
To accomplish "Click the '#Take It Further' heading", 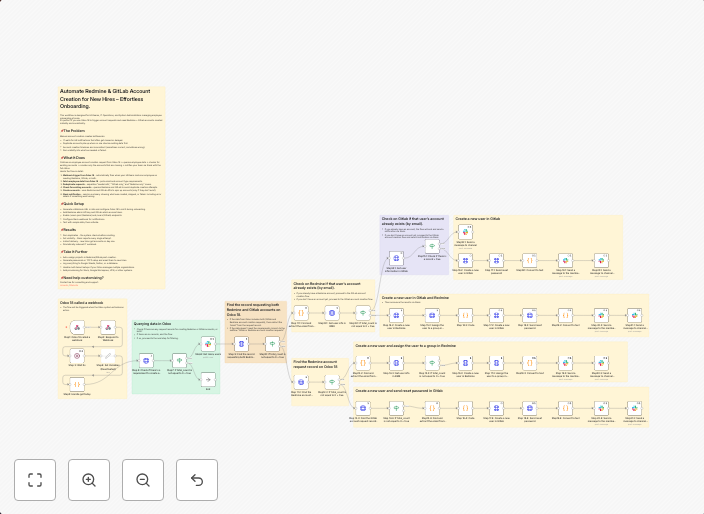I will [x=74, y=252].
